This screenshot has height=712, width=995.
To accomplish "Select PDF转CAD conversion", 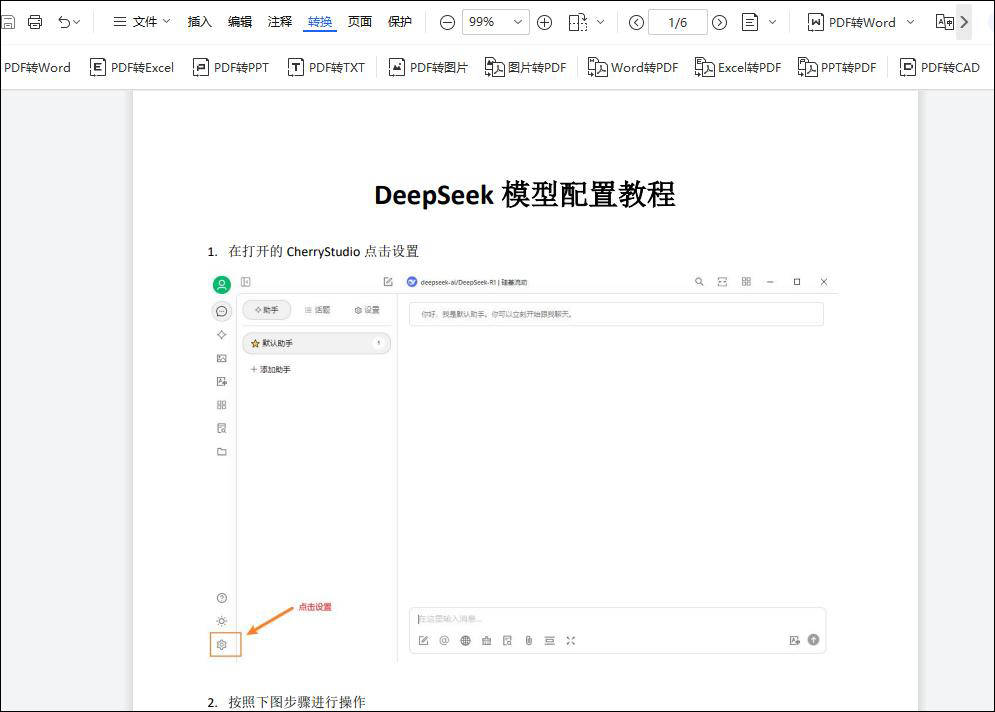I will [940, 67].
